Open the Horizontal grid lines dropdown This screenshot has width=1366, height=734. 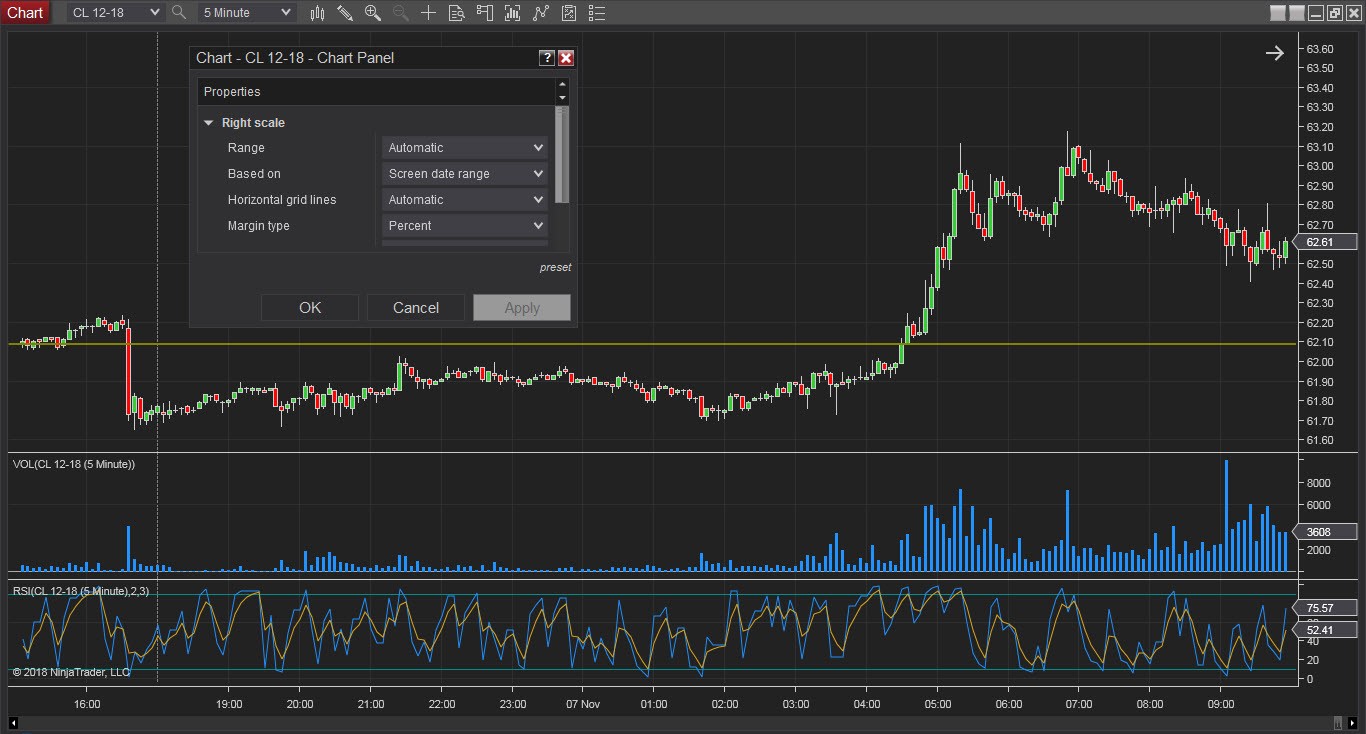click(465, 200)
